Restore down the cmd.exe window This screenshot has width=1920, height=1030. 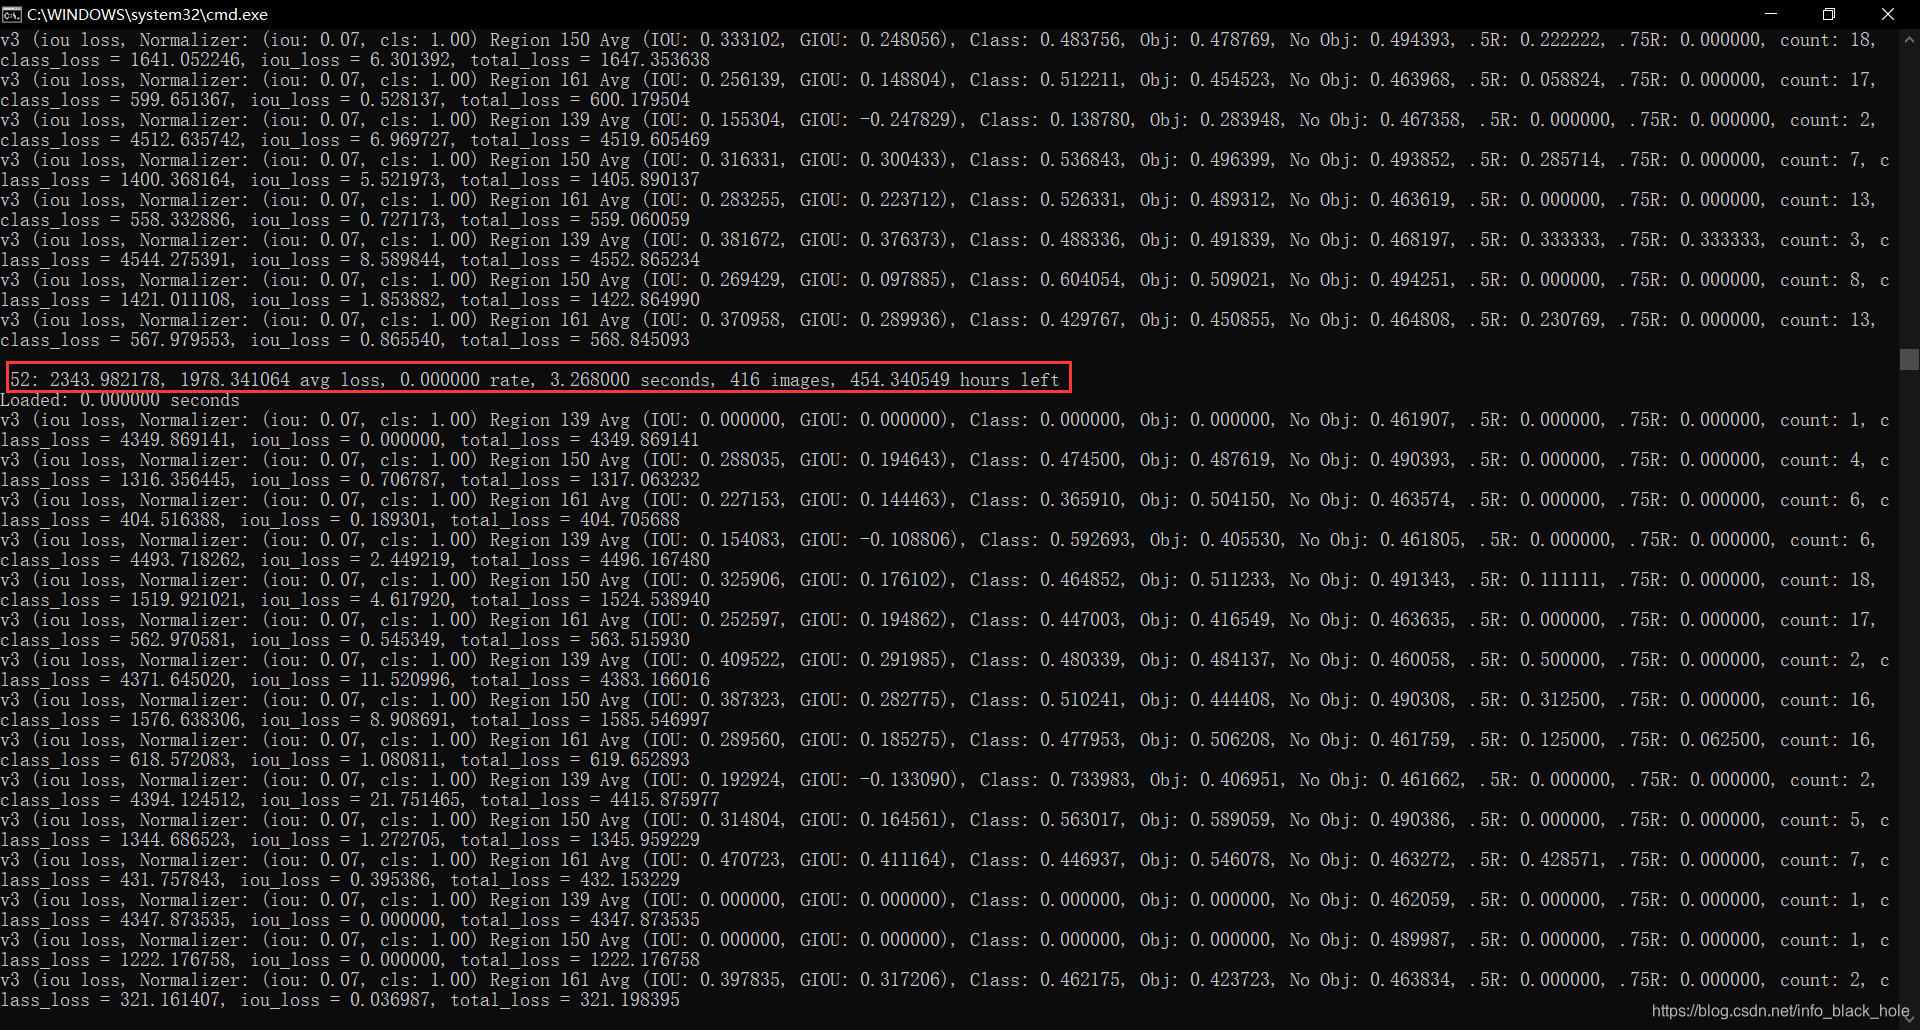(1829, 14)
